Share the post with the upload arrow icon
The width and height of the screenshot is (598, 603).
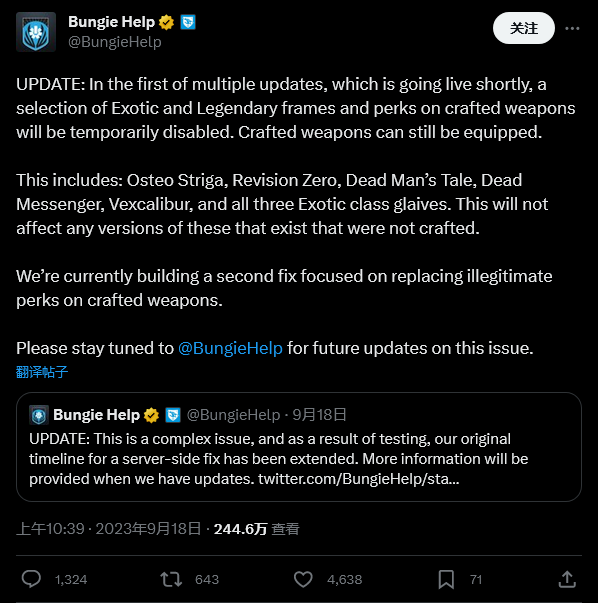pos(567,579)
